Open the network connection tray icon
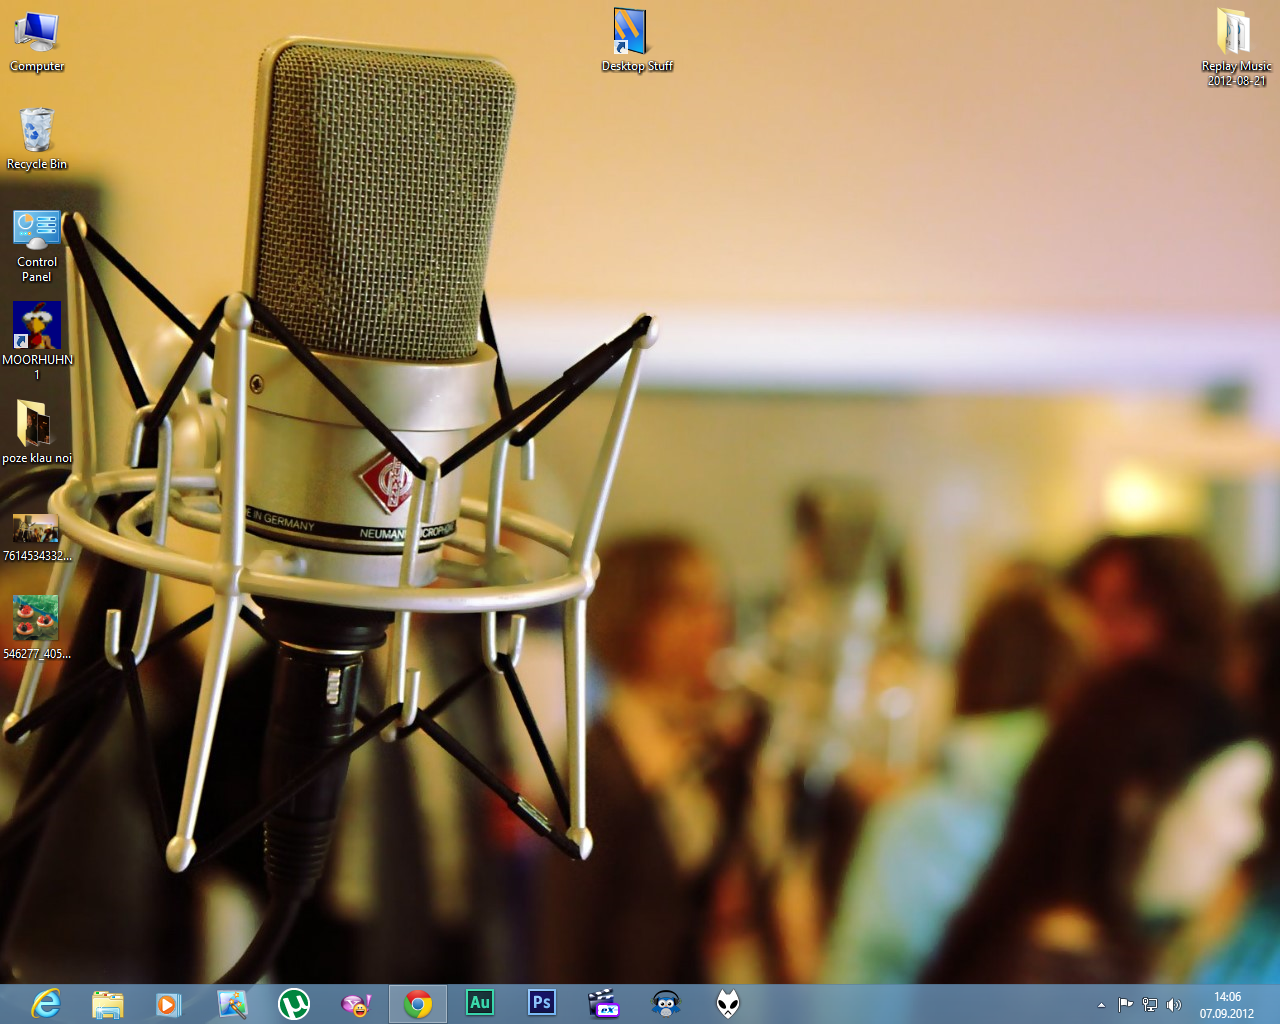 (x=1150, y=1005)
